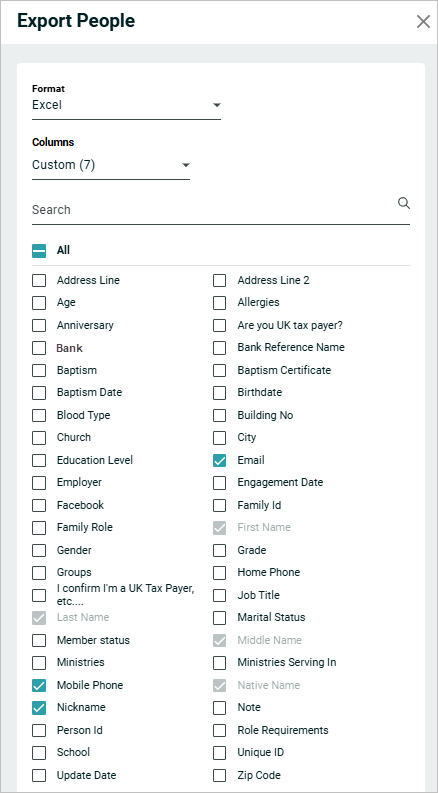
Task: Uncheck the Email checkbox
Action: 220,461
